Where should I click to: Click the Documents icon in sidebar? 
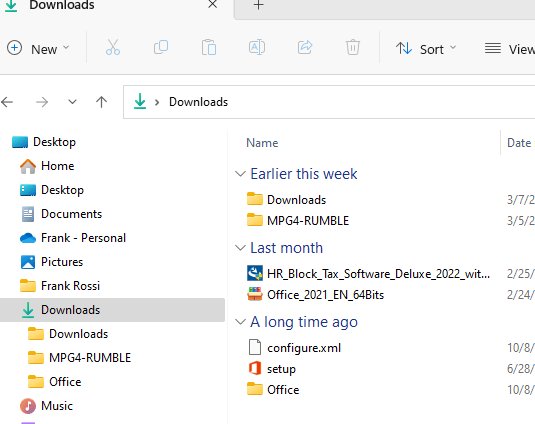28,214
